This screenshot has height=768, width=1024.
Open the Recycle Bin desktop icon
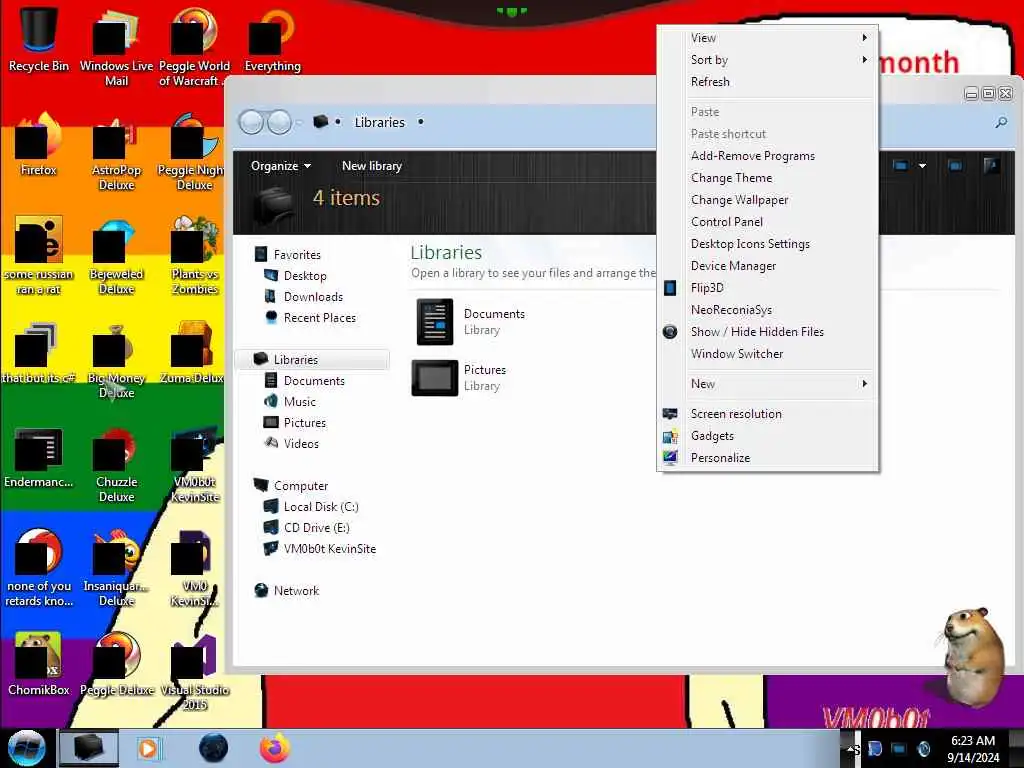[x=39, y=39]
